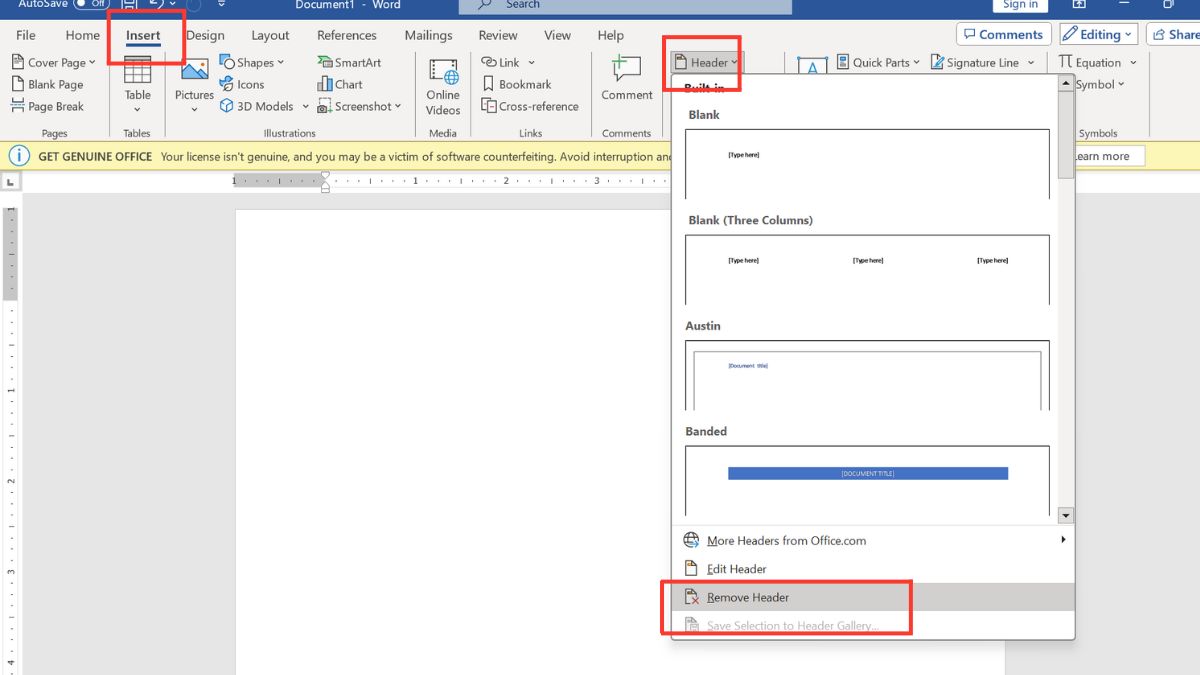
Task: Open Quick Parts menu
Action: click(x=877, y=62)
